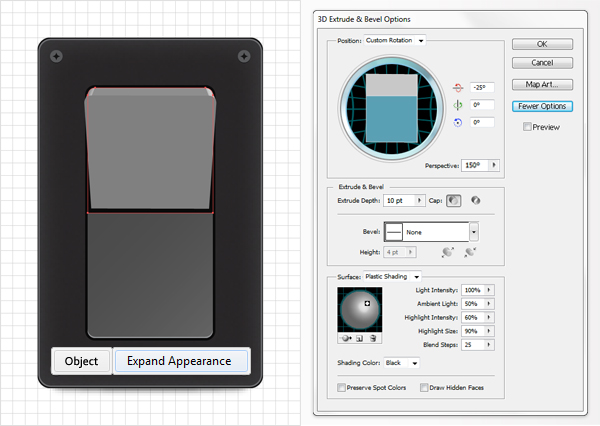Click the Y-axis rotation icon
Screen dimensions: 600x426
(x=458, y=105)
